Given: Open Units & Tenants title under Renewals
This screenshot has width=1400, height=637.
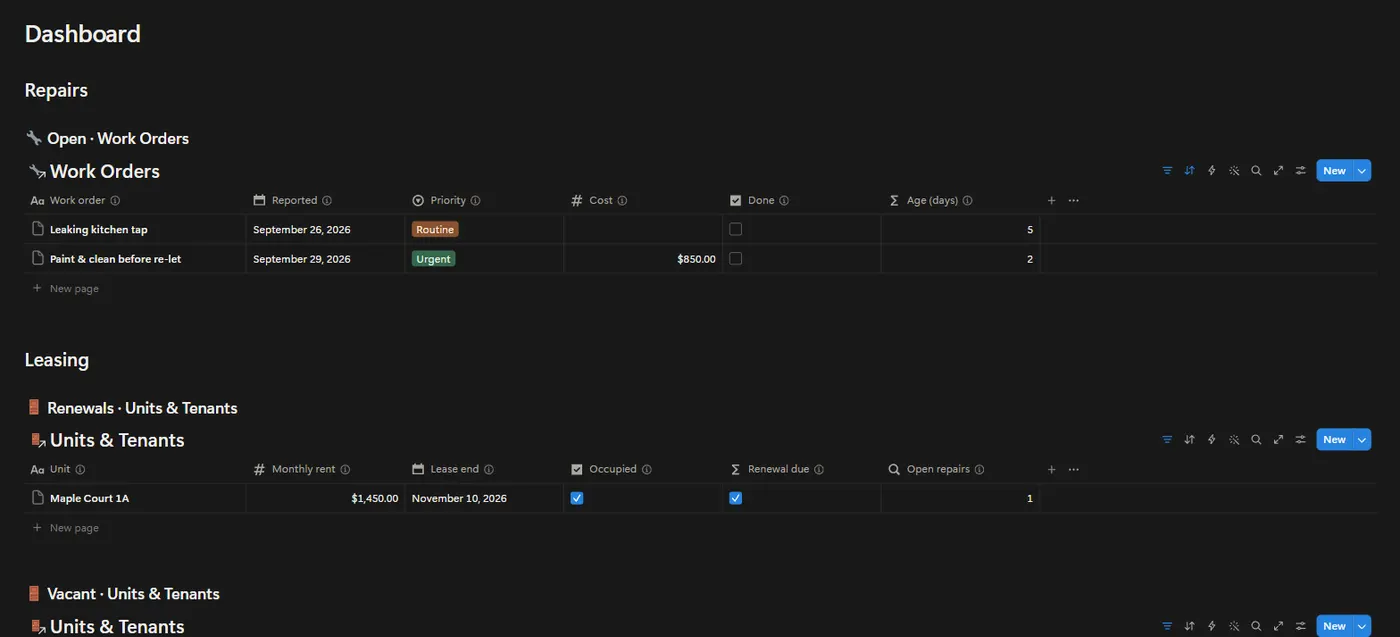Looking at the screenshot, I should click(117, 440).
